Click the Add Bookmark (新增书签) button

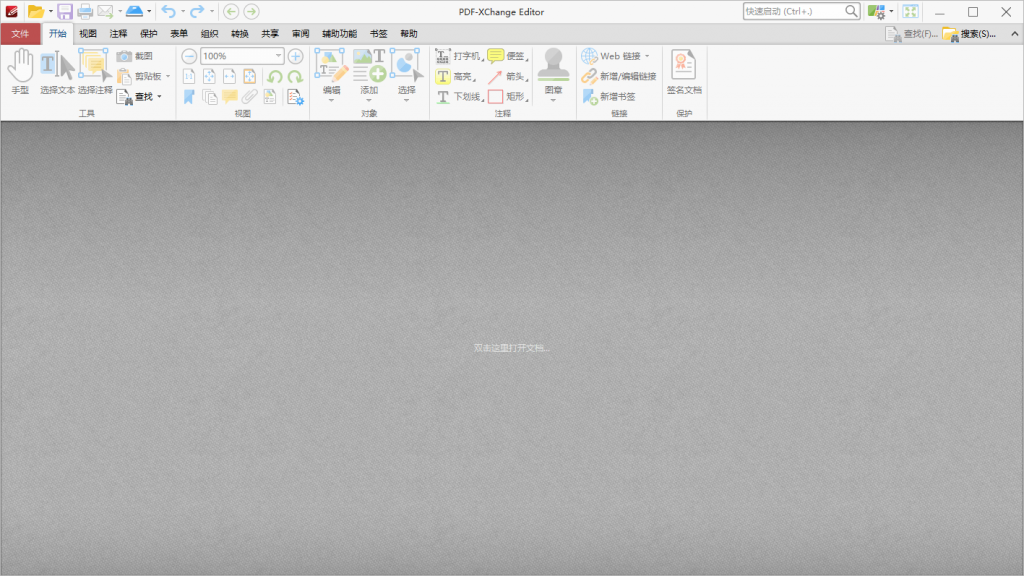point(609,97)
